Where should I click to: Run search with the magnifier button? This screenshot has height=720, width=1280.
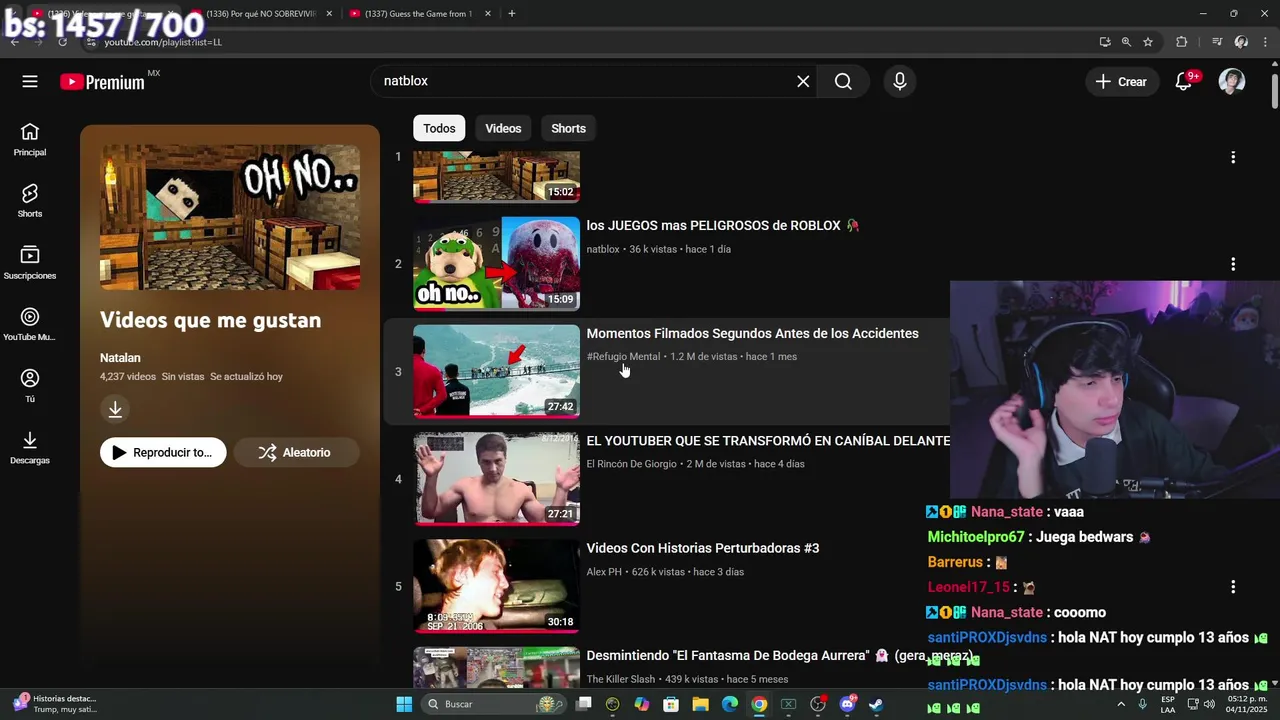[x=843, y=81]
